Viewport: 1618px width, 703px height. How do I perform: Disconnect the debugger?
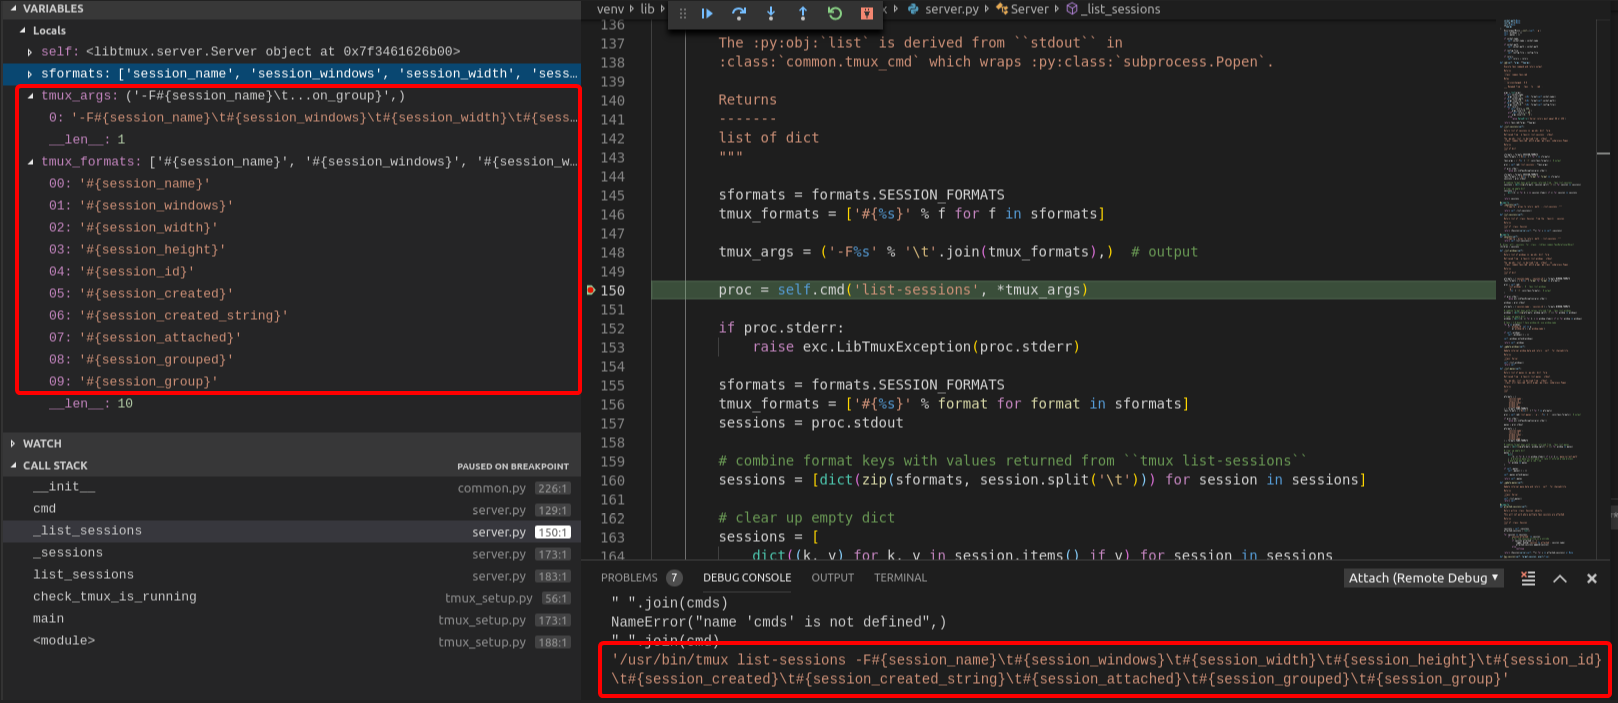click(867, 13)
